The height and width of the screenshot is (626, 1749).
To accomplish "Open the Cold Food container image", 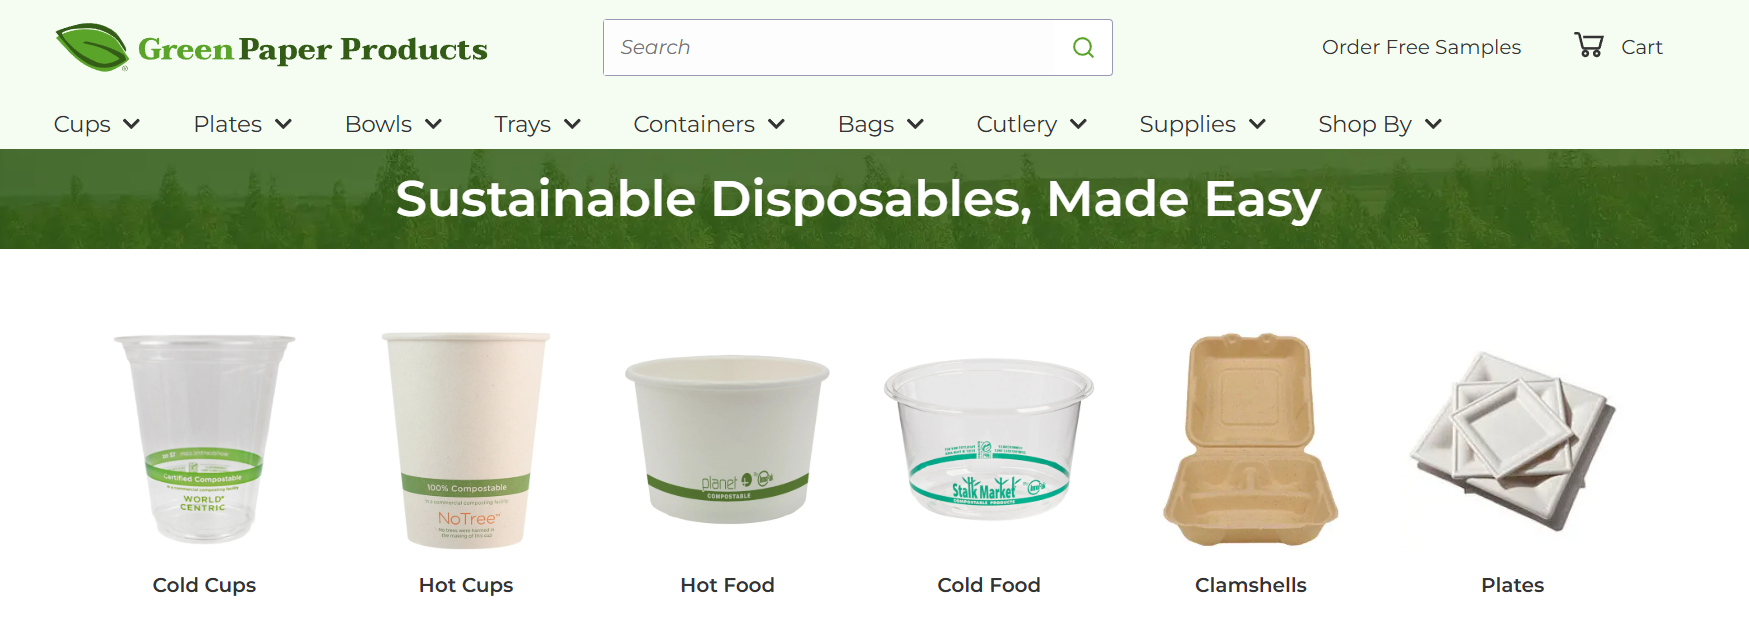I will 989,439.
